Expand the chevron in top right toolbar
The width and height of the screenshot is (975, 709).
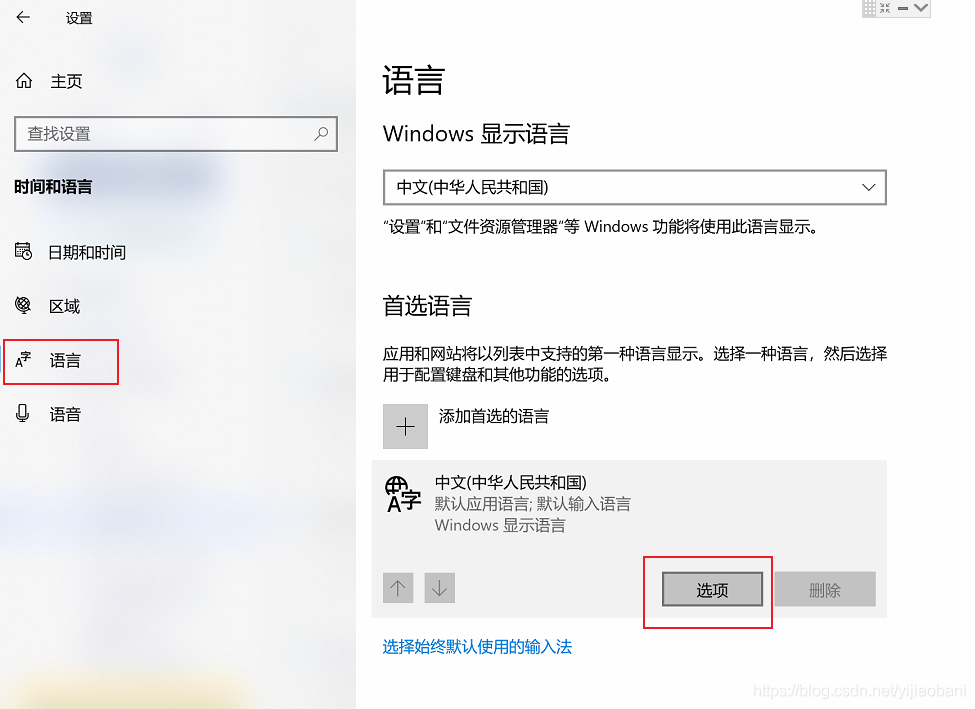pos(921,7)
